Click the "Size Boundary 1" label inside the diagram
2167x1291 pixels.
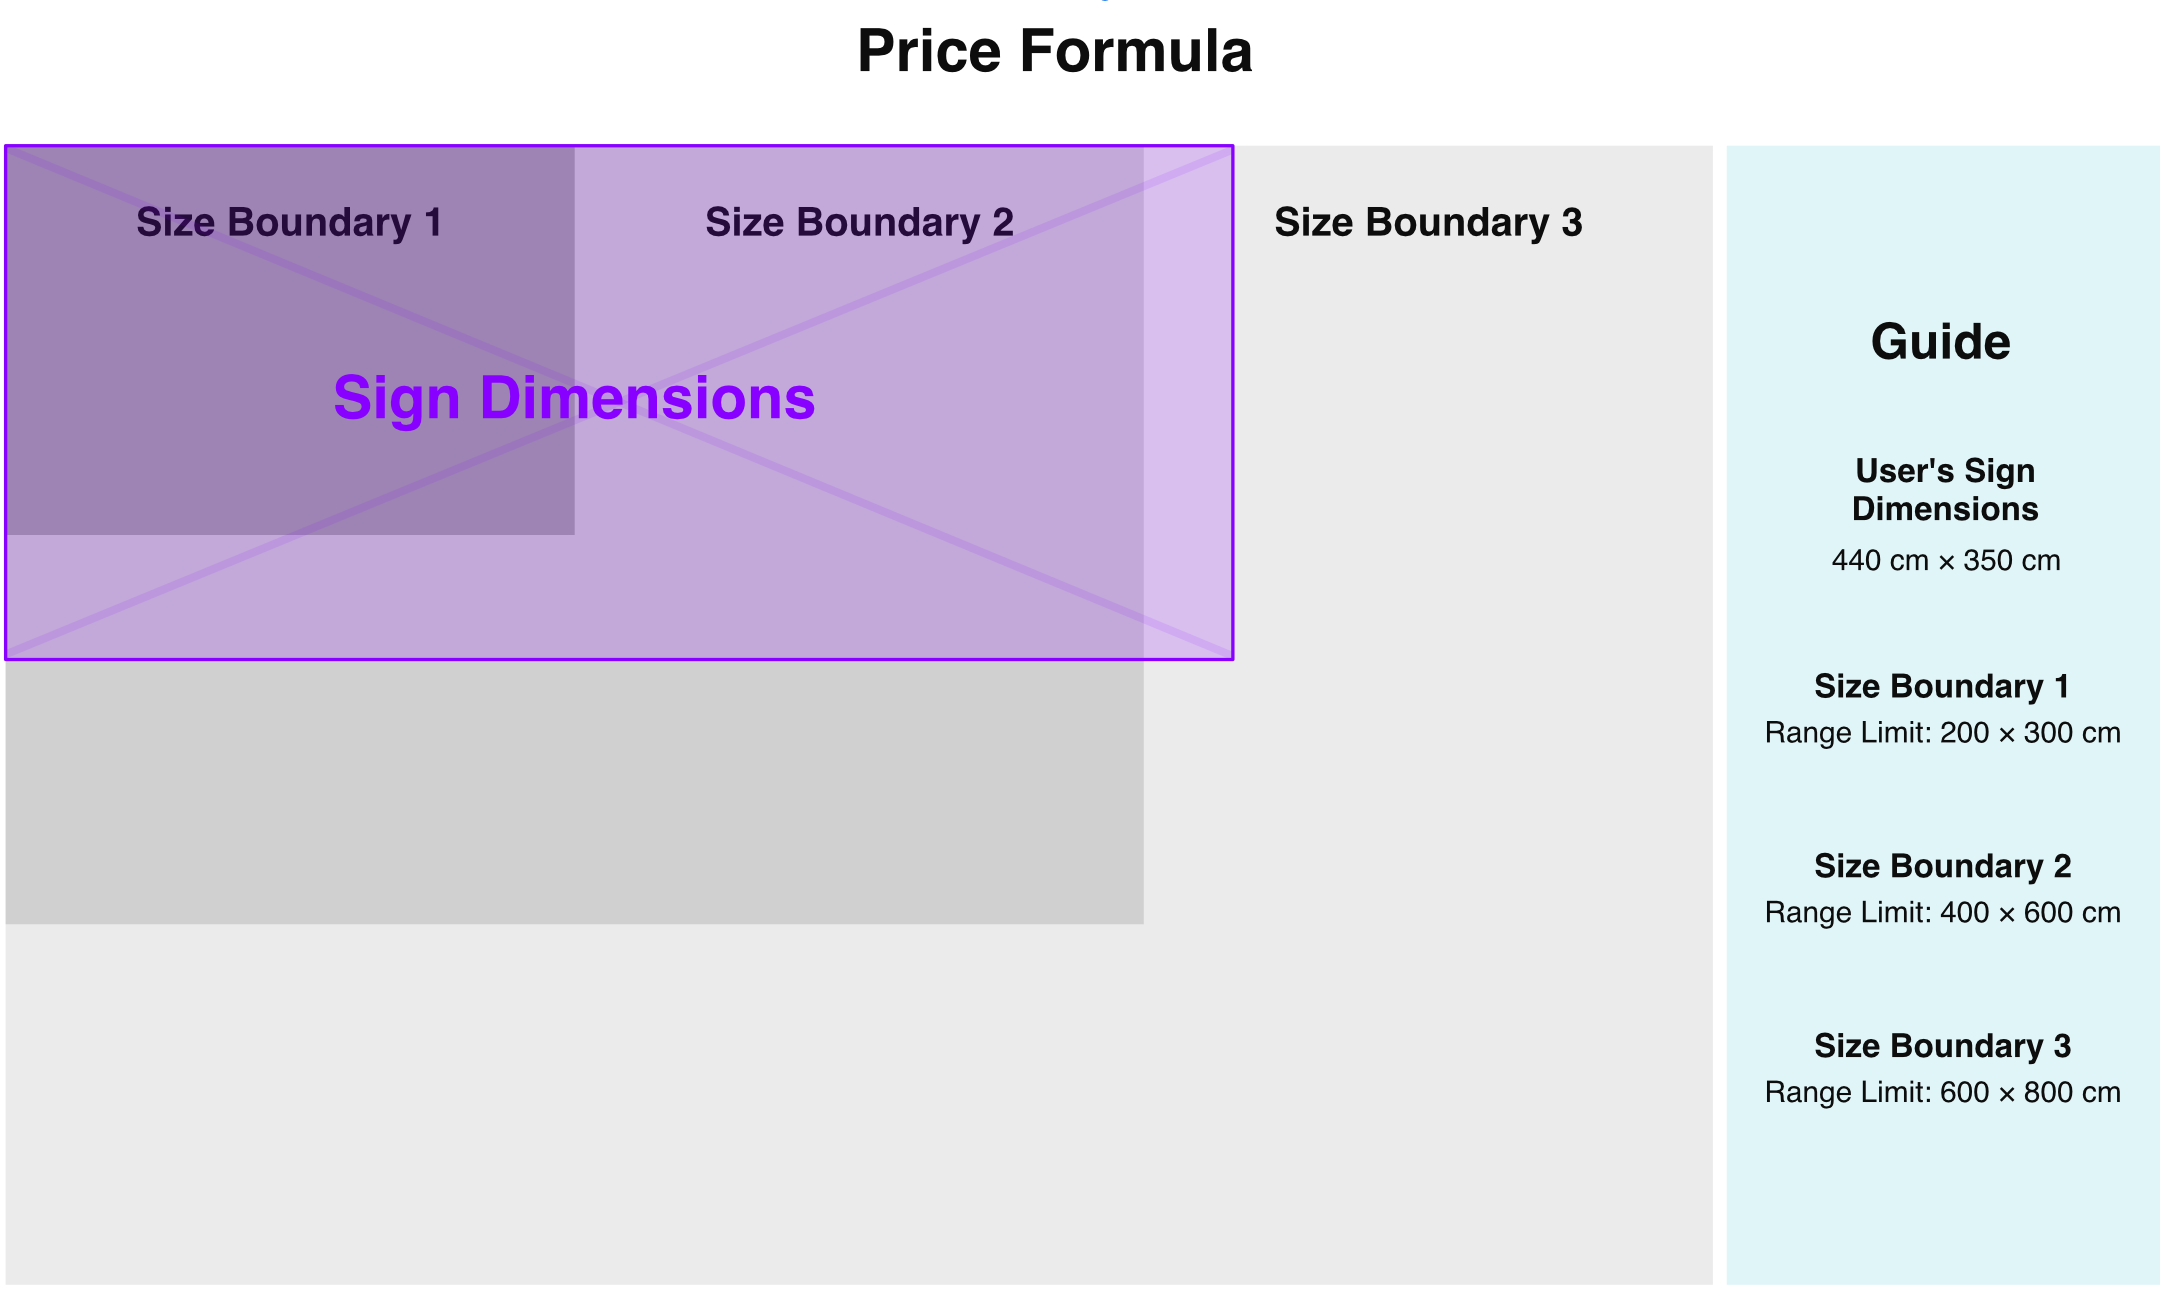[289, 222]
